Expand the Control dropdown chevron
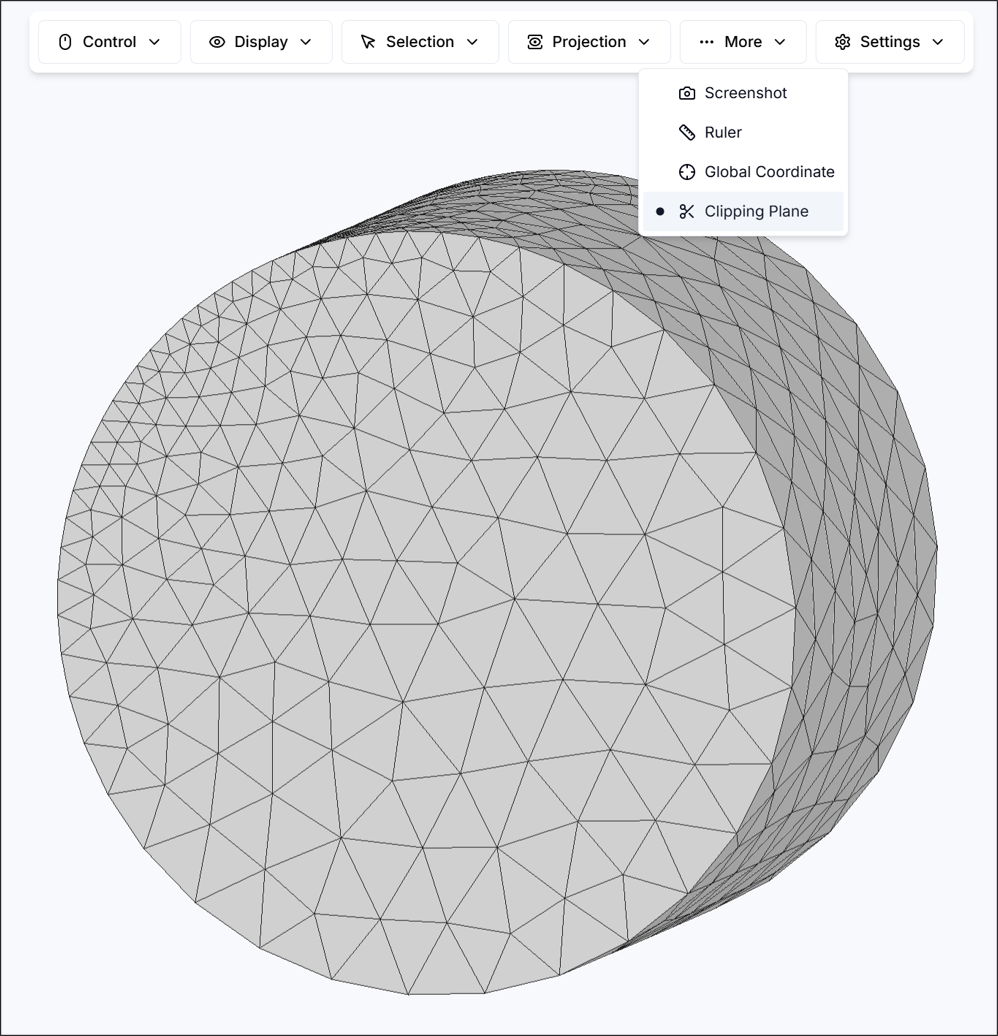Viewport: 998px width, 1036px height. 156,43
